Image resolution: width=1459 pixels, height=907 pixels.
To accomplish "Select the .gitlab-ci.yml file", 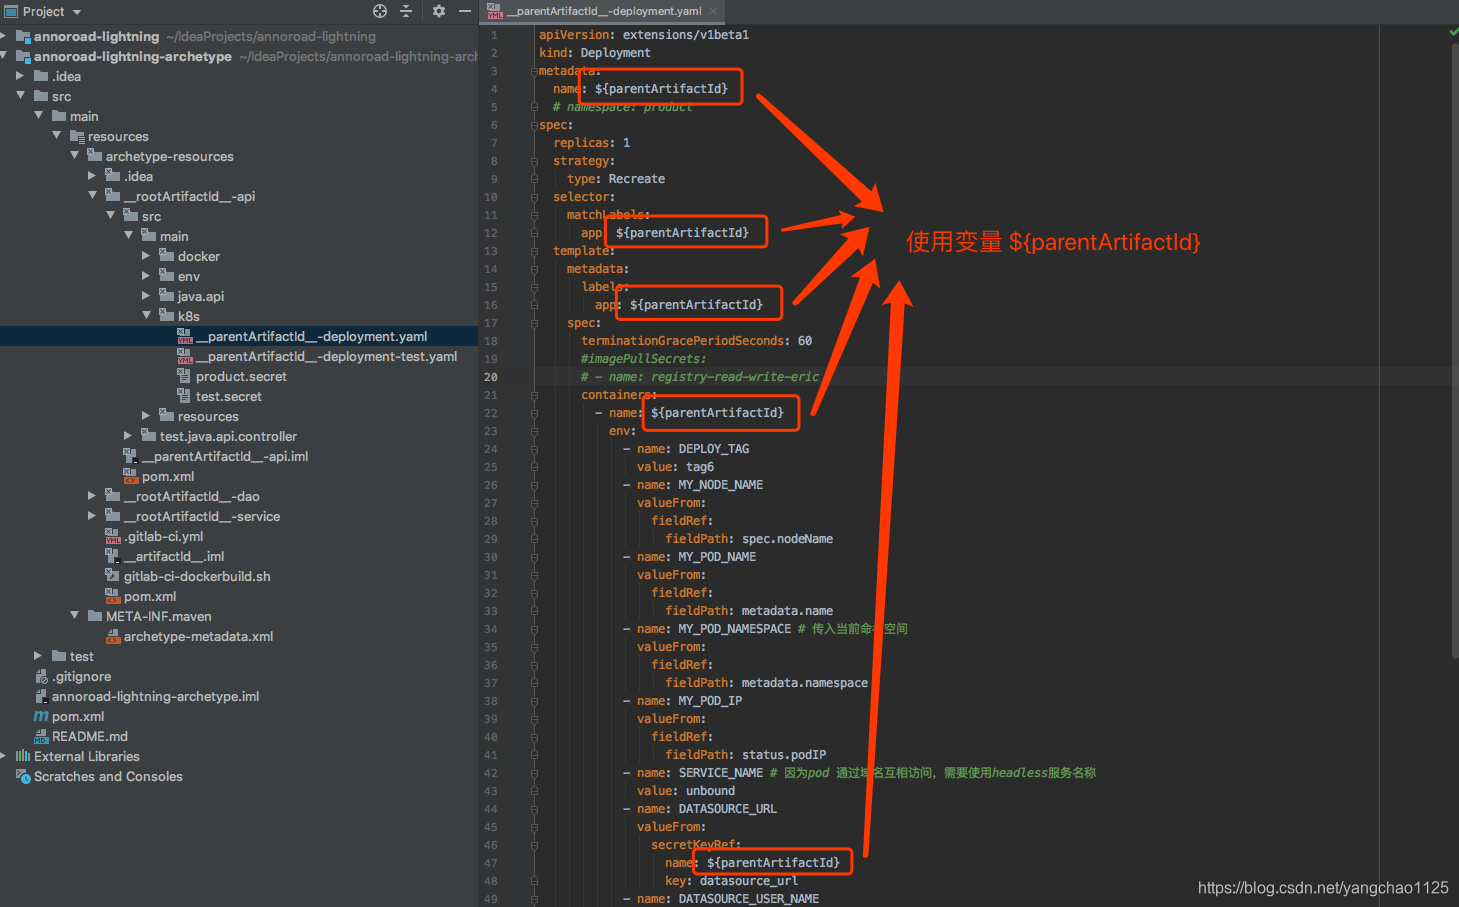I will [163, 536].
